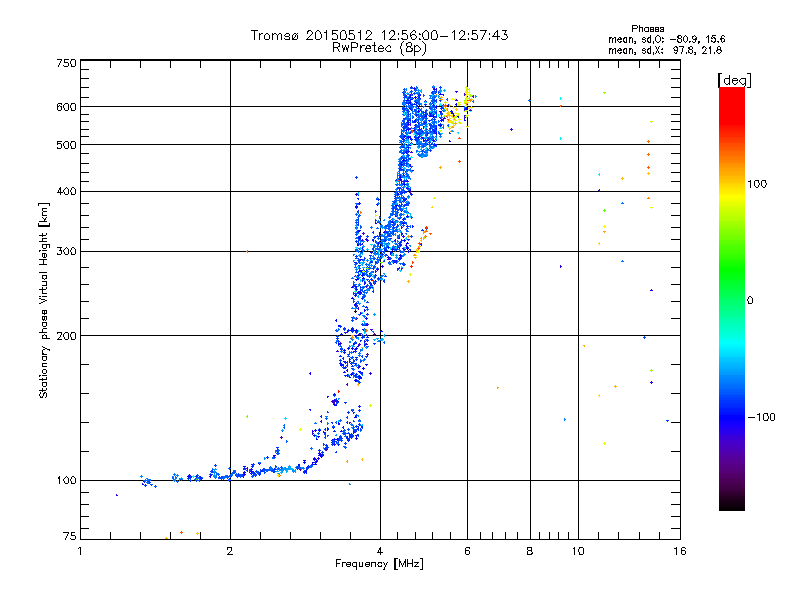
Task: Click the y-axis tick label "750"
Action: pos(66,63)
